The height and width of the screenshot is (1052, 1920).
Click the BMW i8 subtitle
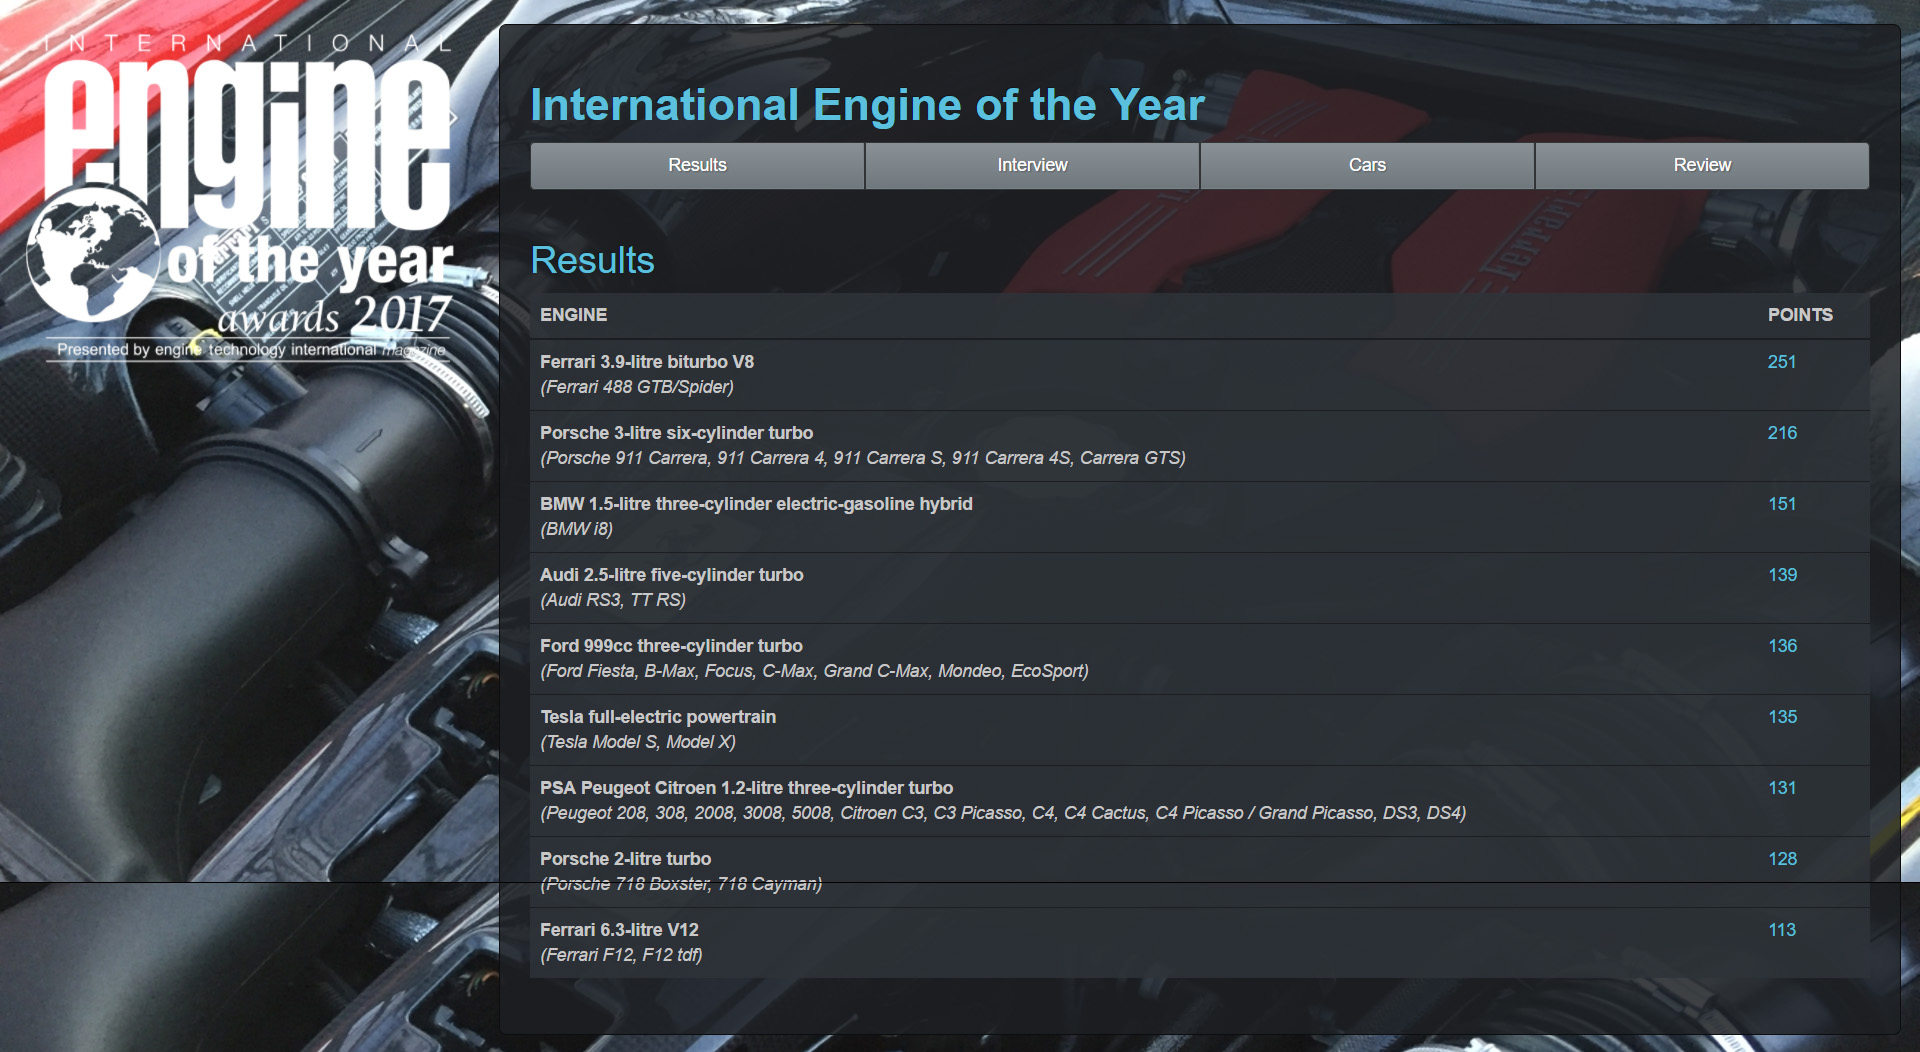(x=577, y=529)
